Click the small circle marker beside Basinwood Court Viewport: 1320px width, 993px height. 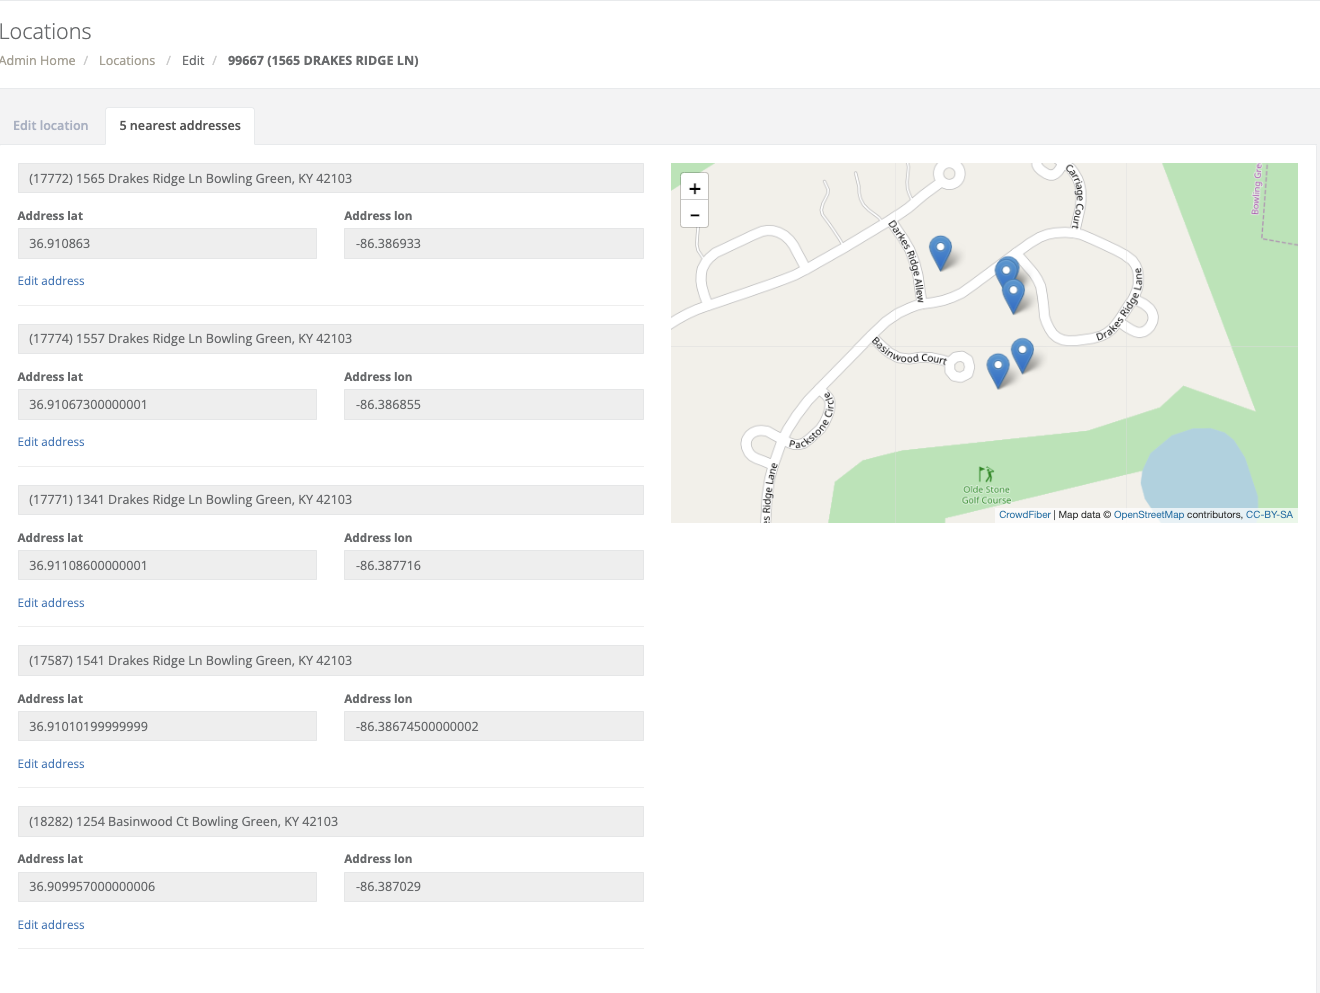tap(959, 366)
